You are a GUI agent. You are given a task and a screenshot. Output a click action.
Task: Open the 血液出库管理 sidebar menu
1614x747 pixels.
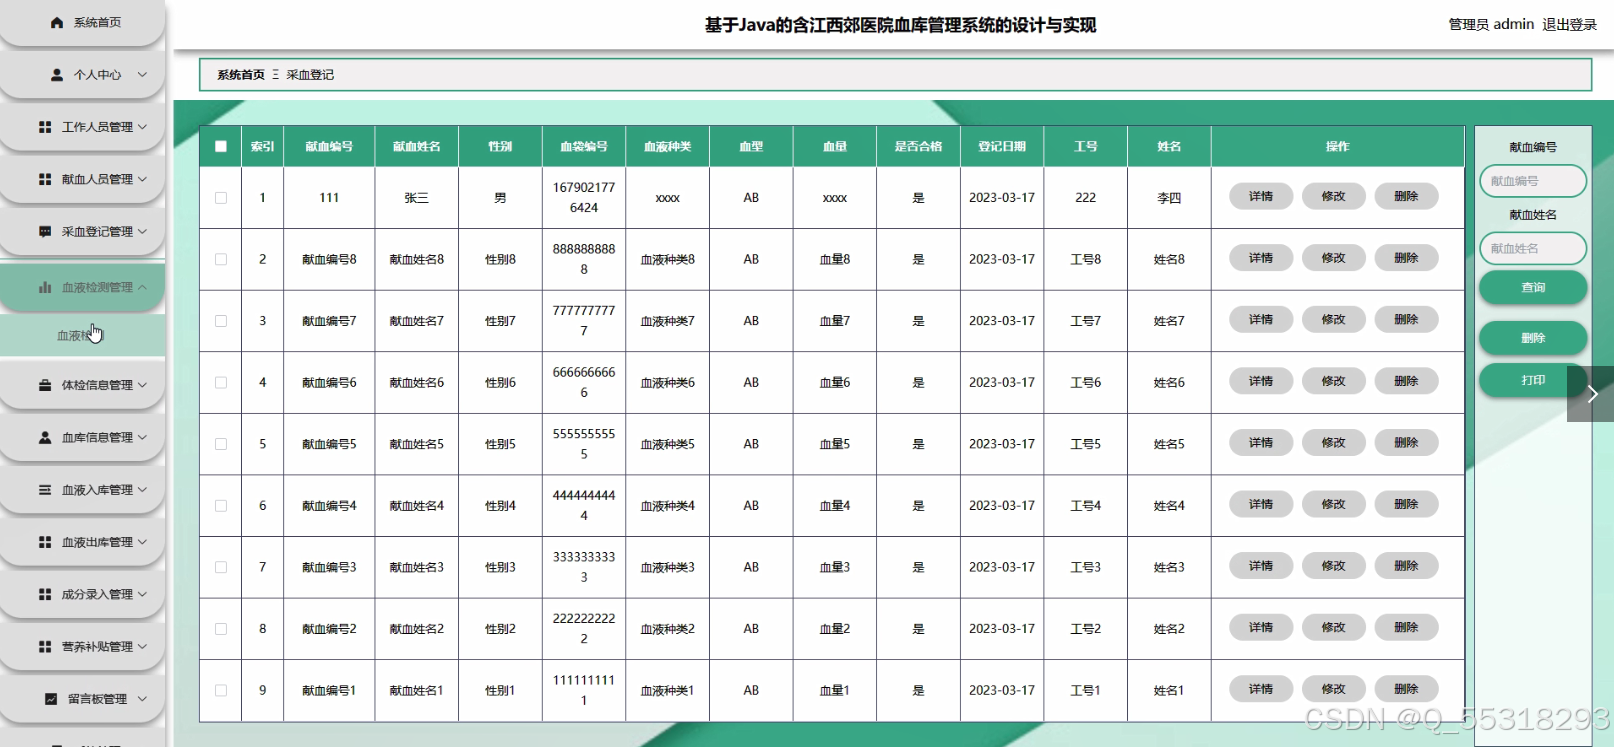82,542
